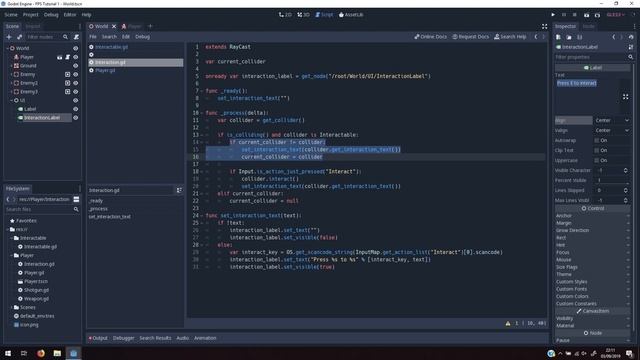Expand Anchor section in Inspector
Viewport: 640px width, 360px height.
(592, 216)
